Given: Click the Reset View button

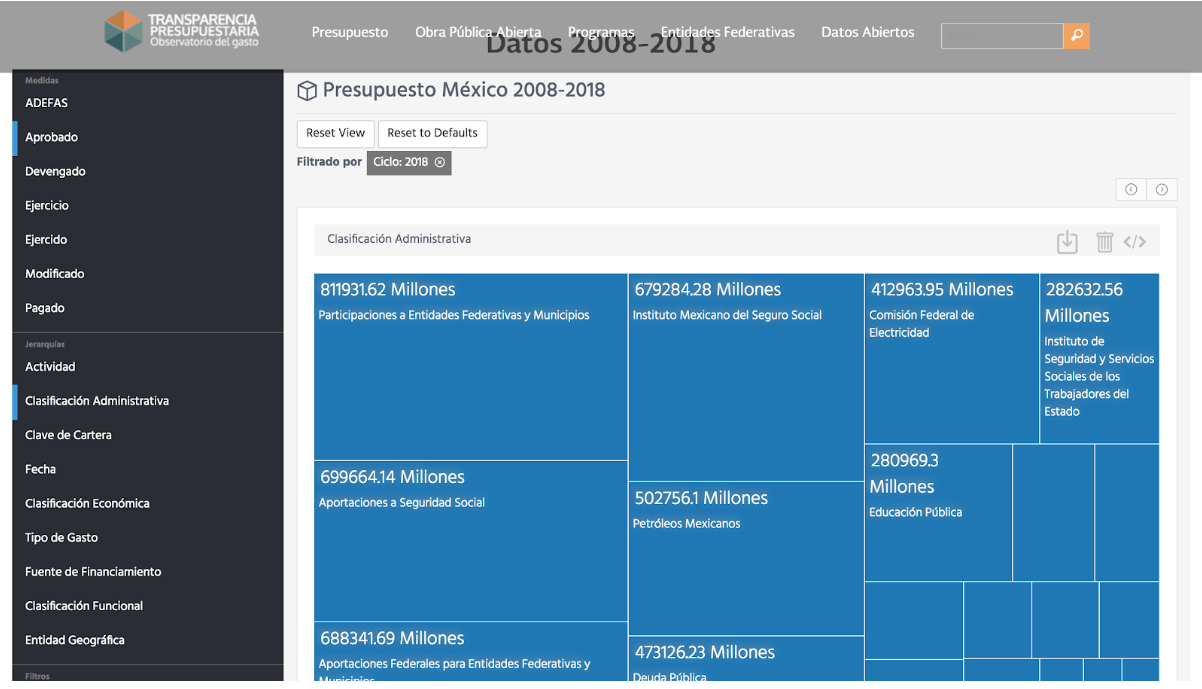Looking at the screenshot, I should coord(336,133).
